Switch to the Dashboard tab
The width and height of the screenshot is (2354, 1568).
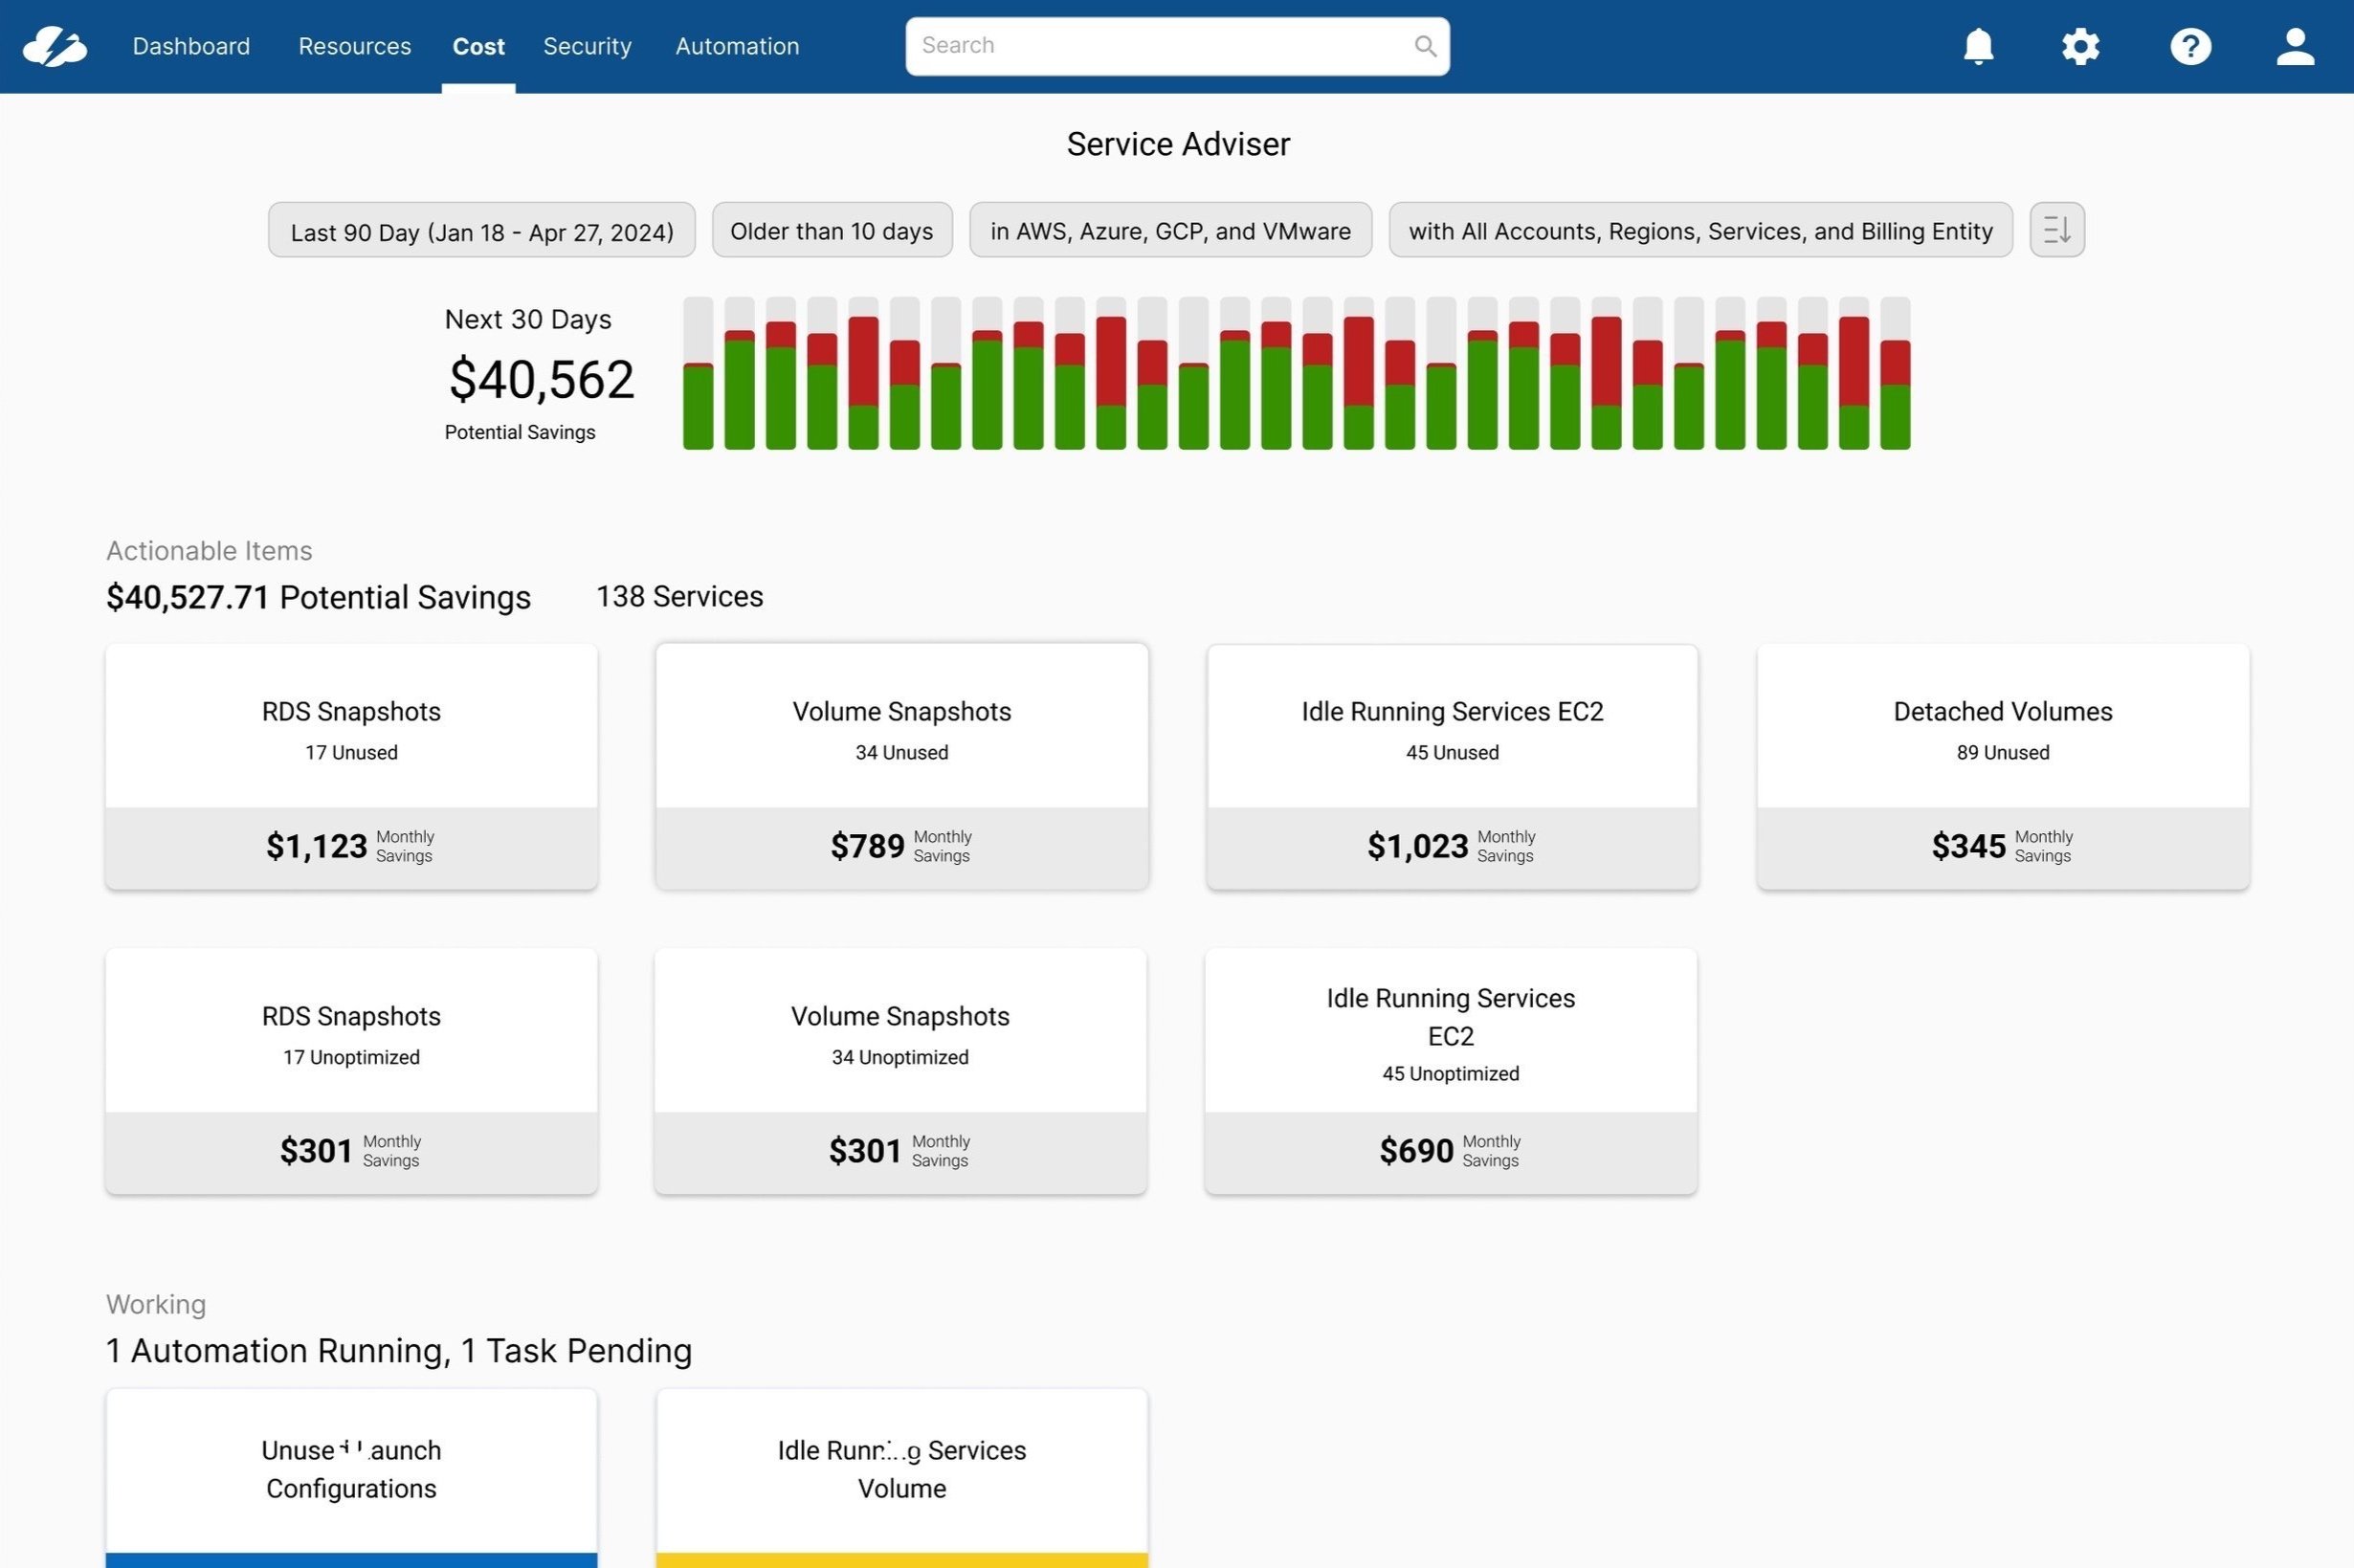[x=191, y=46]
